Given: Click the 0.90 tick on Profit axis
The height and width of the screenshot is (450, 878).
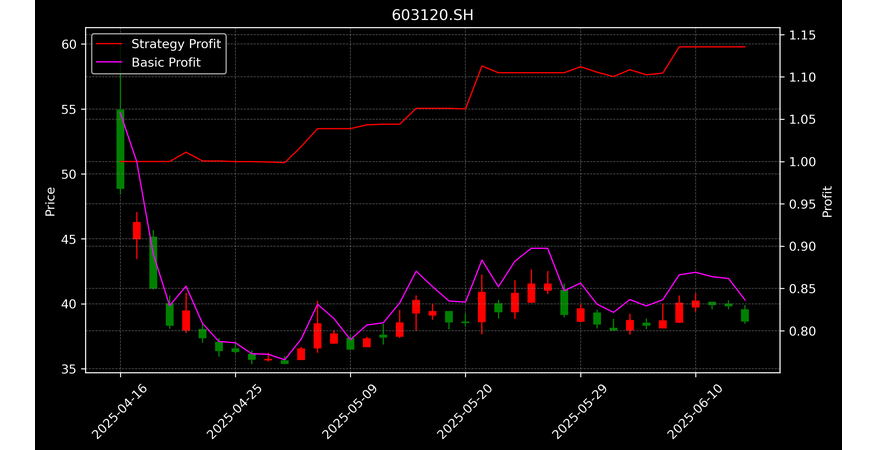Looking at the screenshot, I should [x=802, y=246].
